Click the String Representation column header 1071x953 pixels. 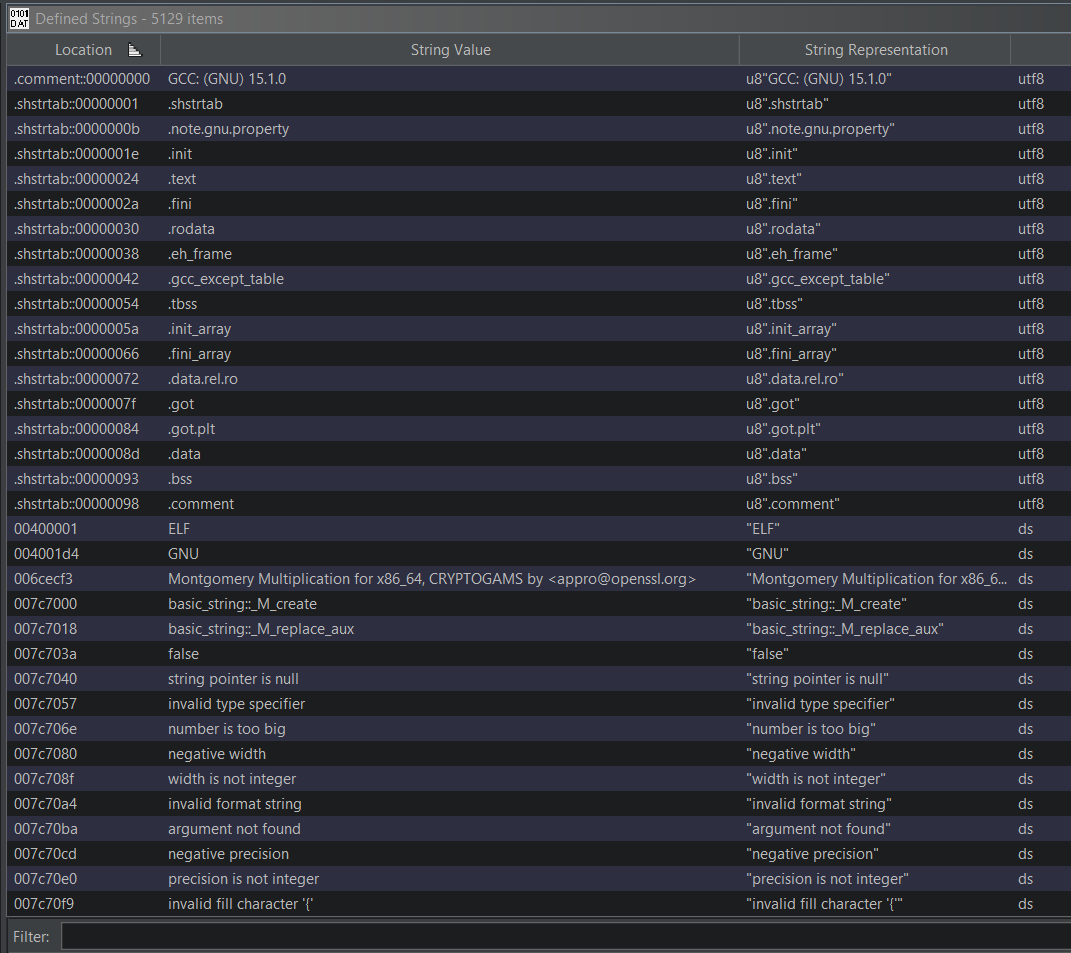click(x=875, y=50)
